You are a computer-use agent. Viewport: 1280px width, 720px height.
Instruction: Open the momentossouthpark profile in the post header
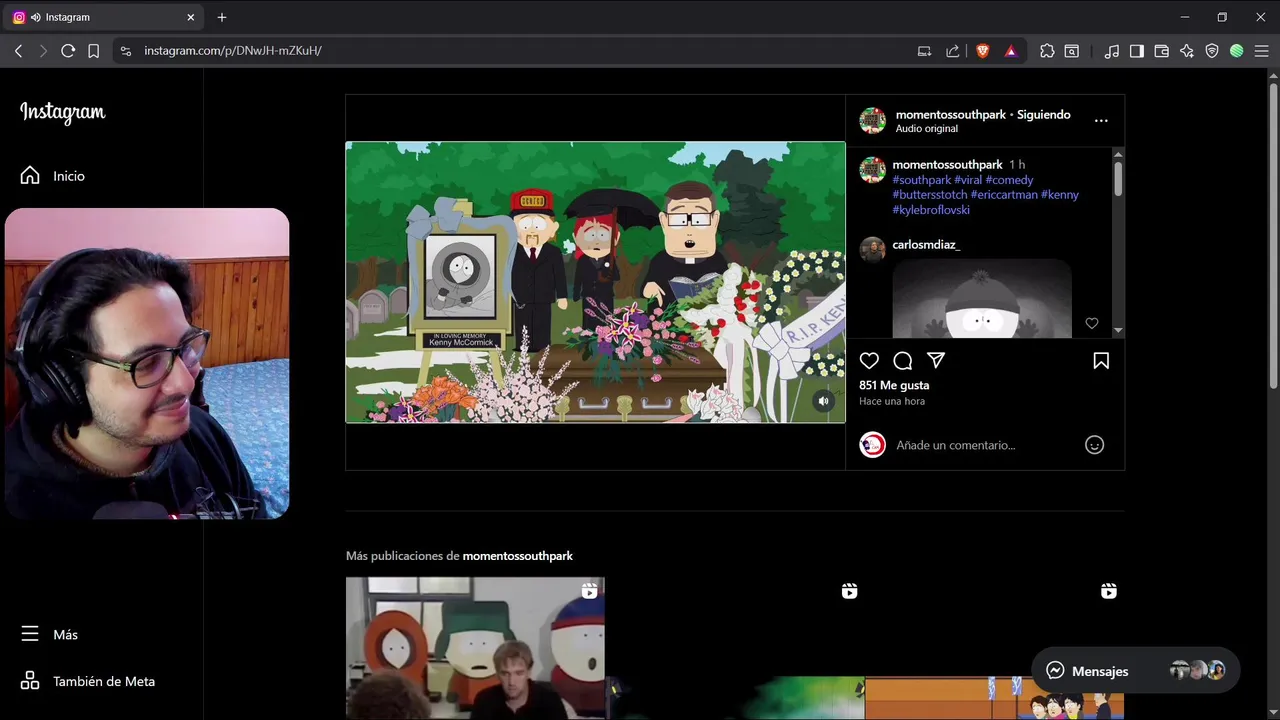(950, 114)
